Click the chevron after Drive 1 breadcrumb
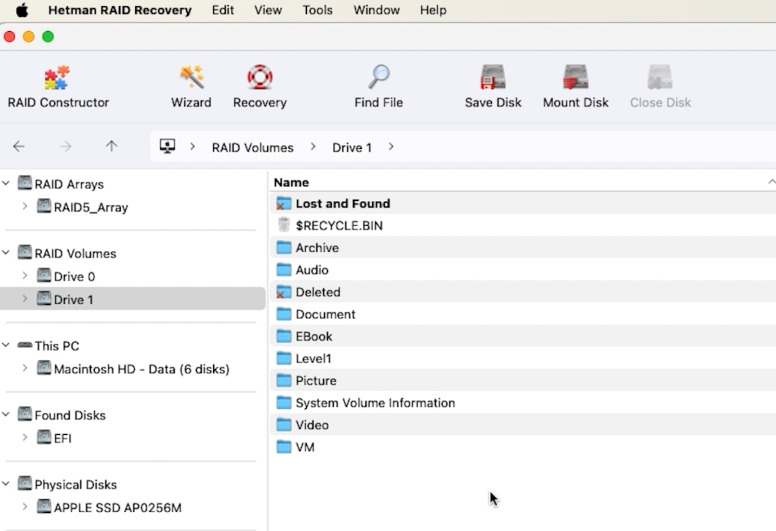Image resolution: width=776 pixels, height=531 pixels. click(391, 147)
